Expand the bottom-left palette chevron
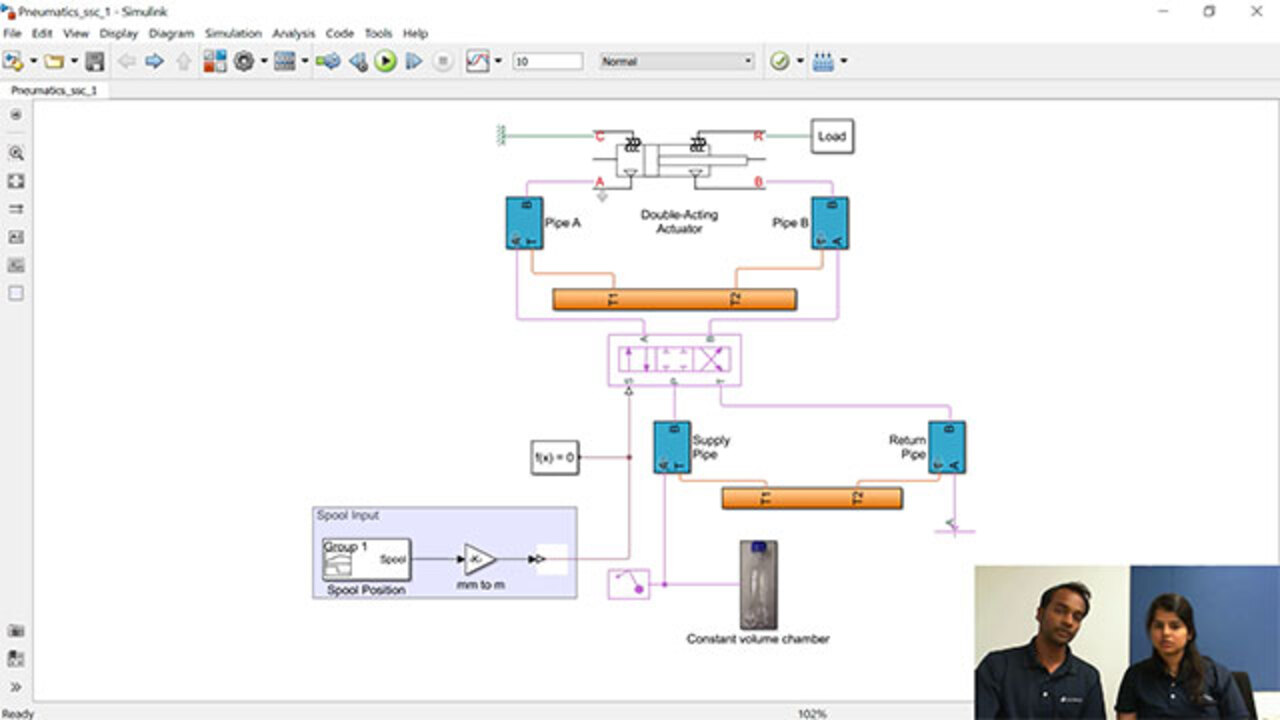Viewport: 1280px width, 720px height. [x=16, y=687]
